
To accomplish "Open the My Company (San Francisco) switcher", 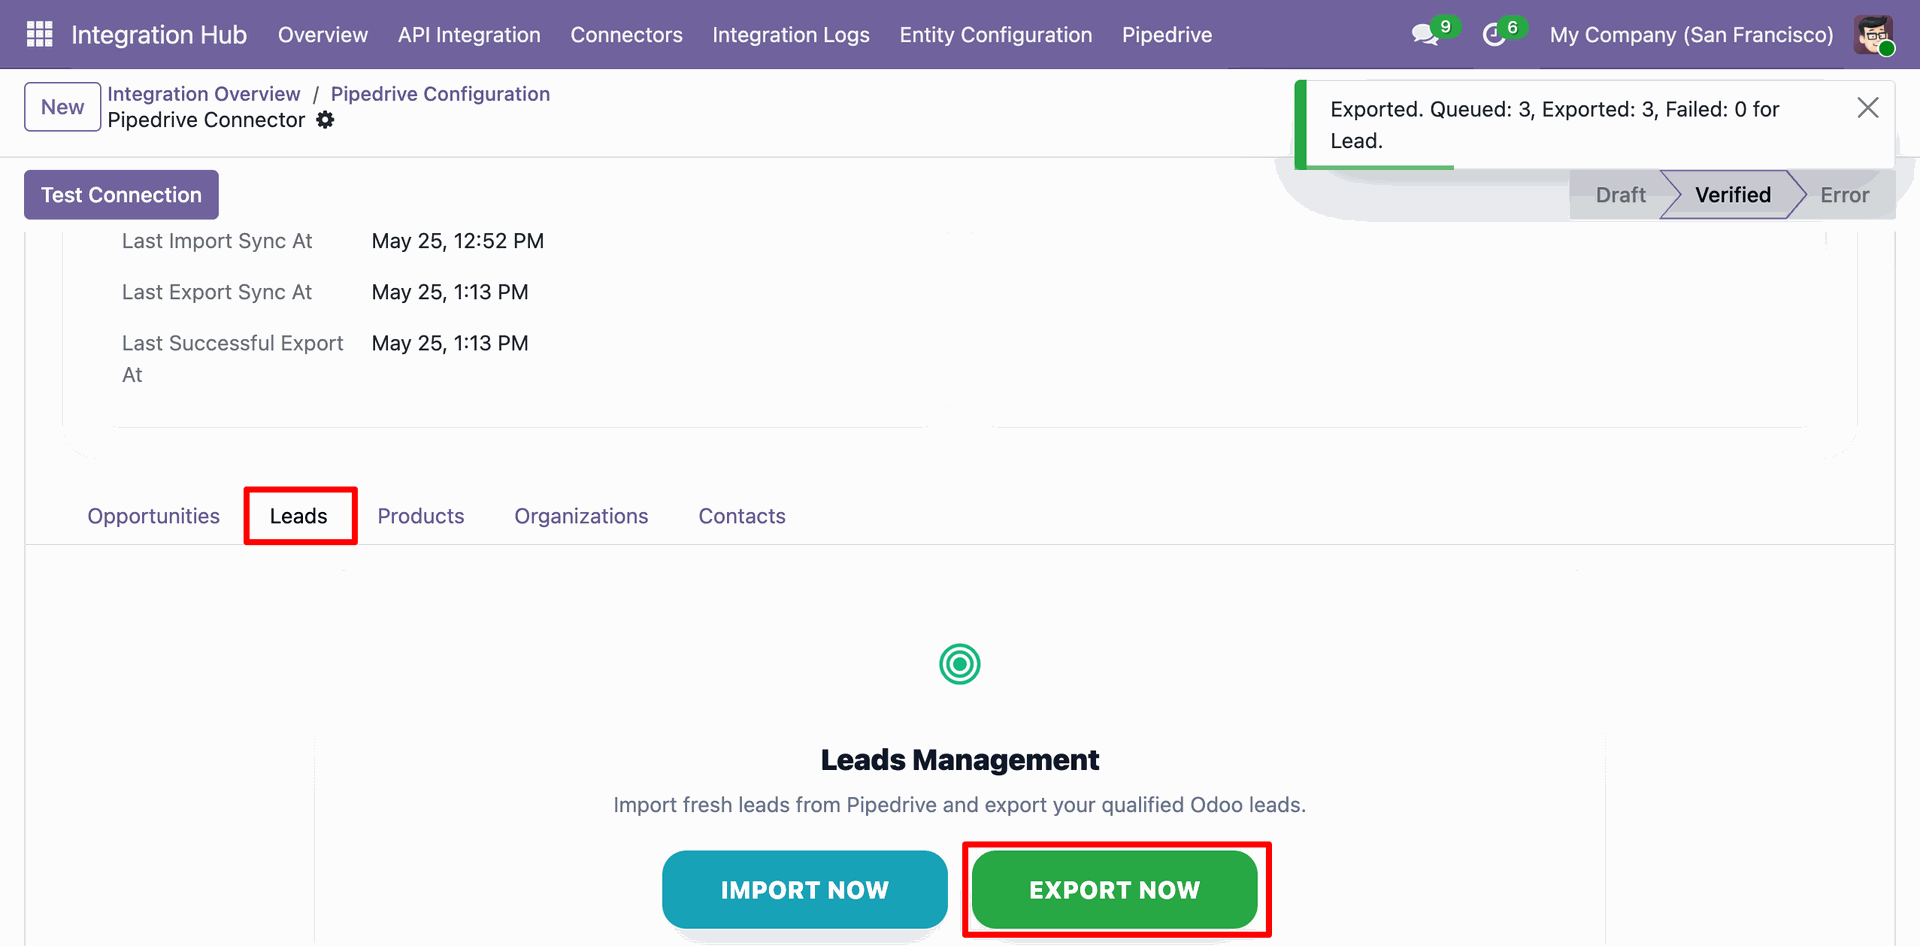I will pyautogui.click(x=1691, y=35).
